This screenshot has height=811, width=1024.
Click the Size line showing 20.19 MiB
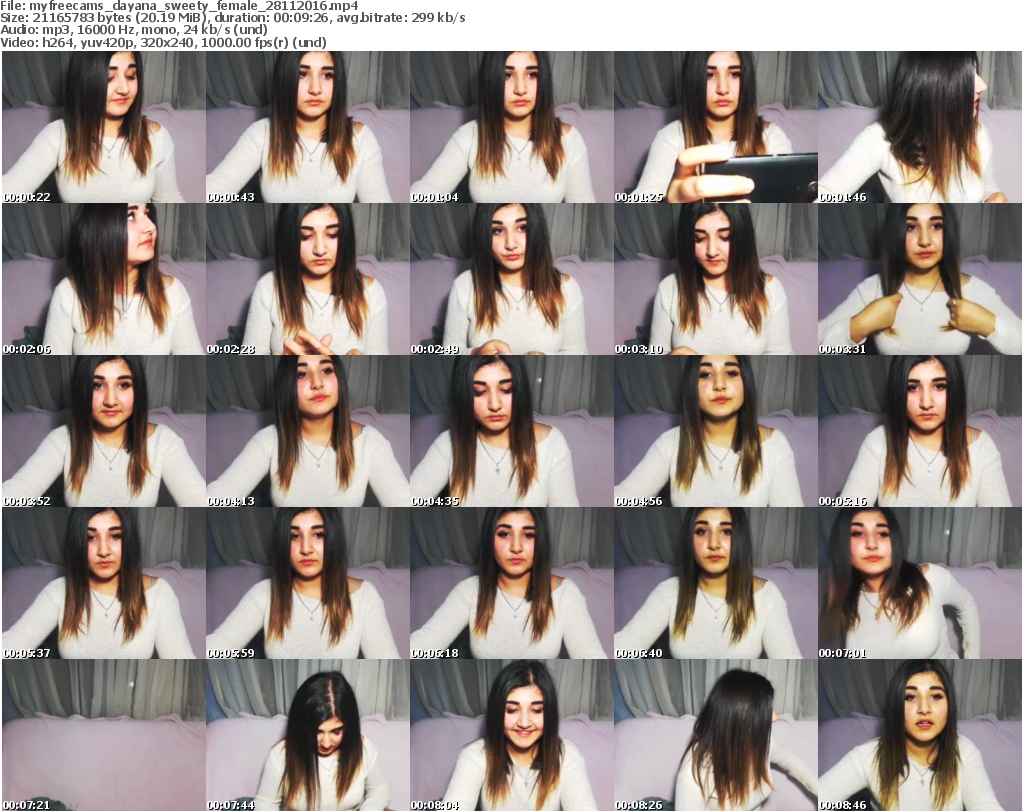click(x=232, y=18)
